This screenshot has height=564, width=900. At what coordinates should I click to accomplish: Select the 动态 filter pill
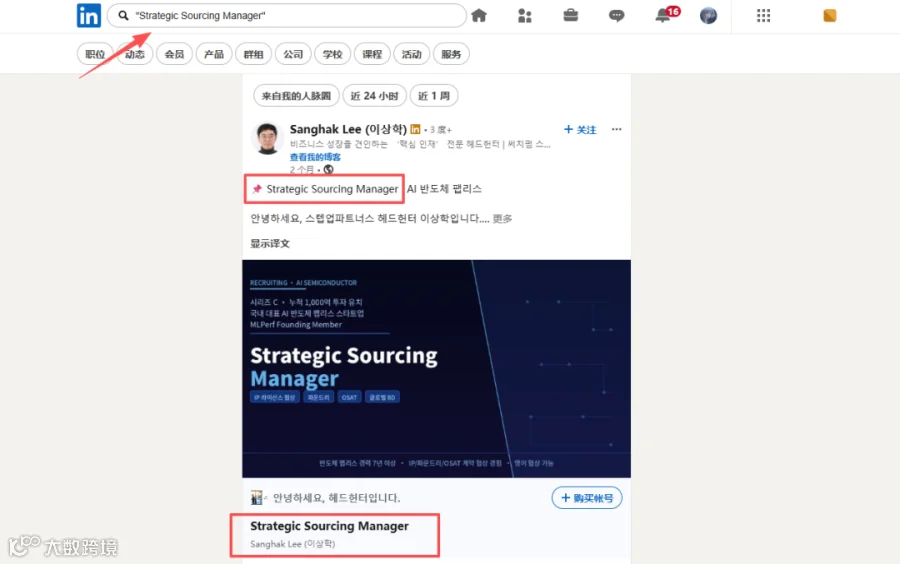point(135,54)
